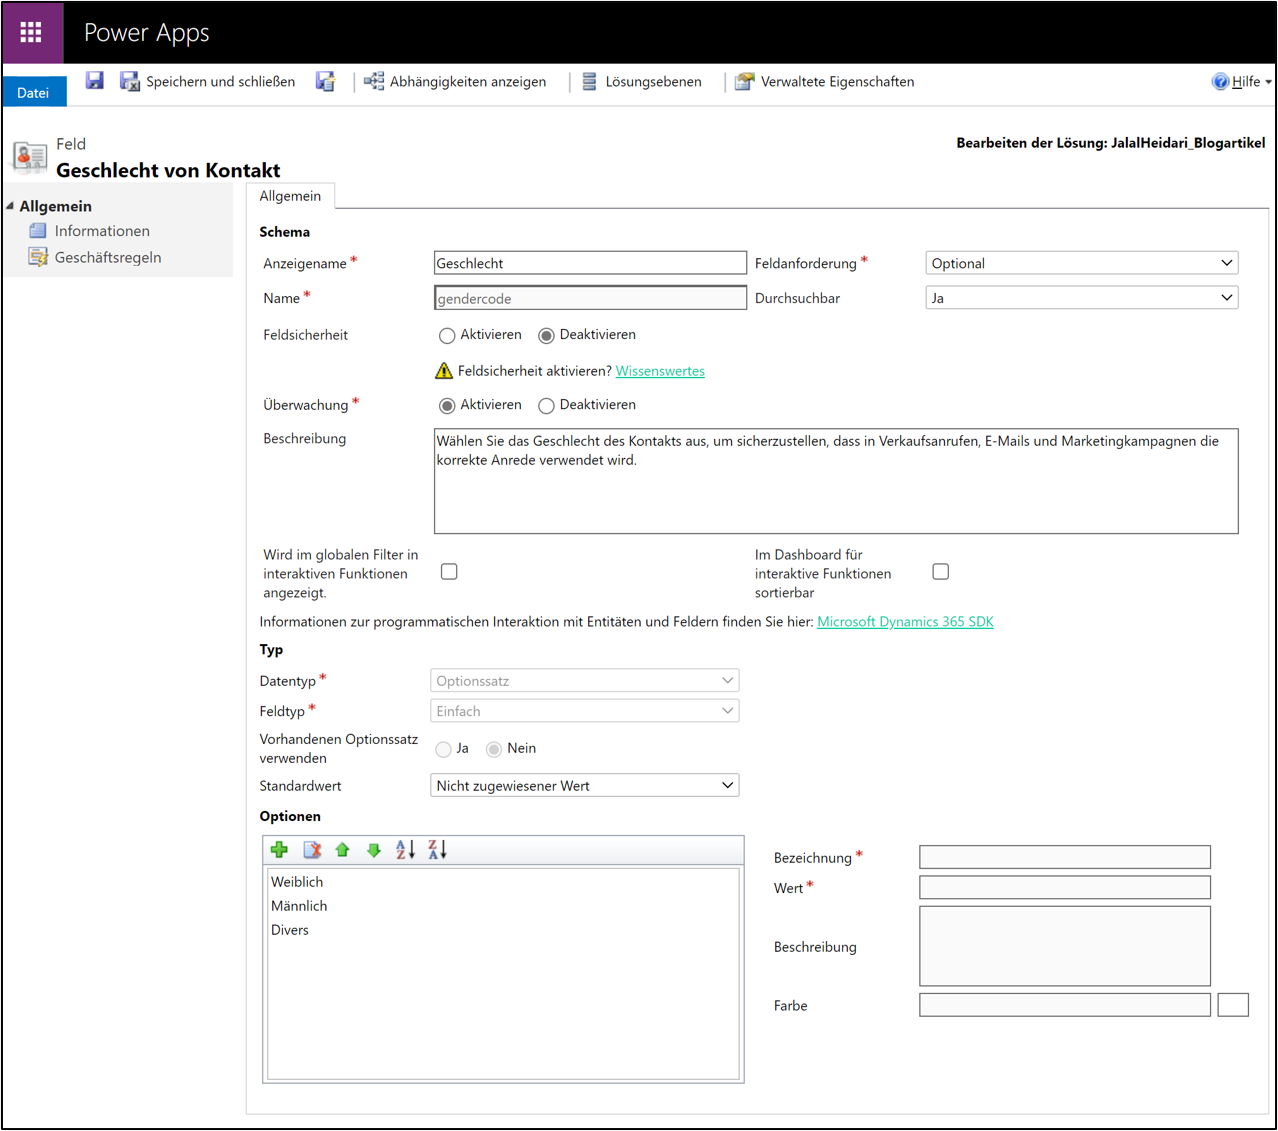The image size is (1278, 1131).
Task: Click the option Wert input field
Action: tap(1065, 887)
